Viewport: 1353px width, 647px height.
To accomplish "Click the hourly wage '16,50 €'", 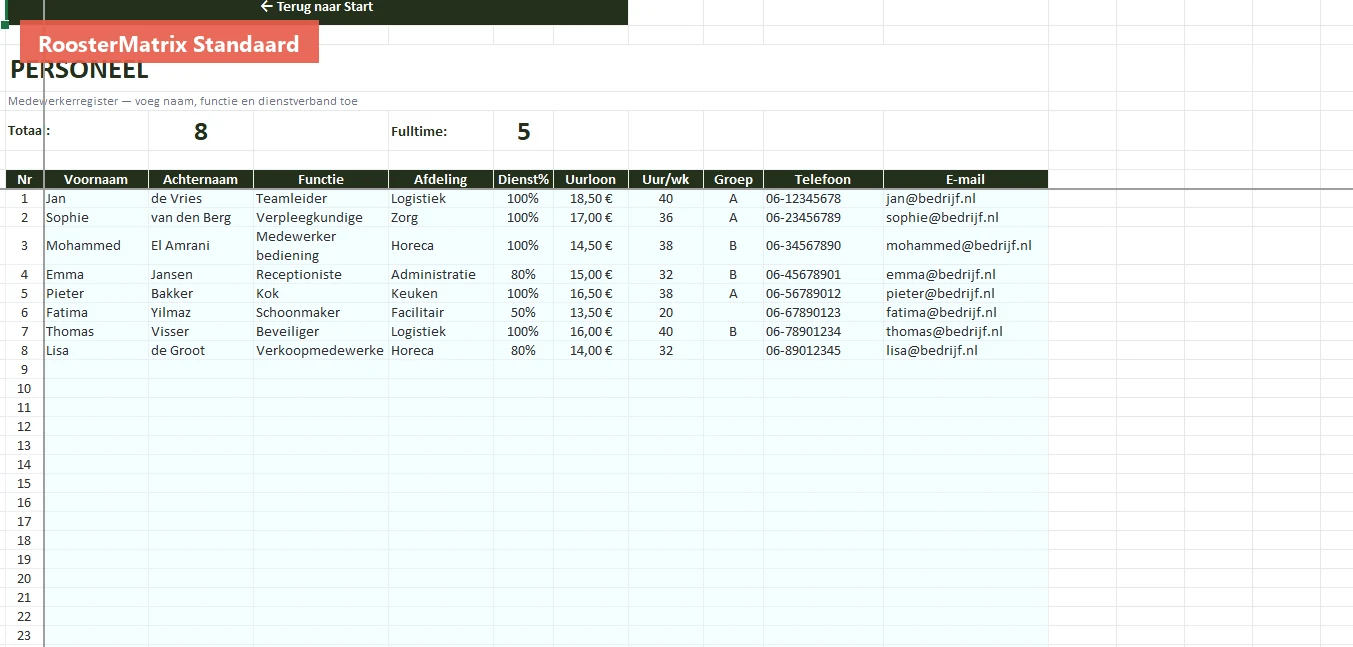I will tap(591, 294).
